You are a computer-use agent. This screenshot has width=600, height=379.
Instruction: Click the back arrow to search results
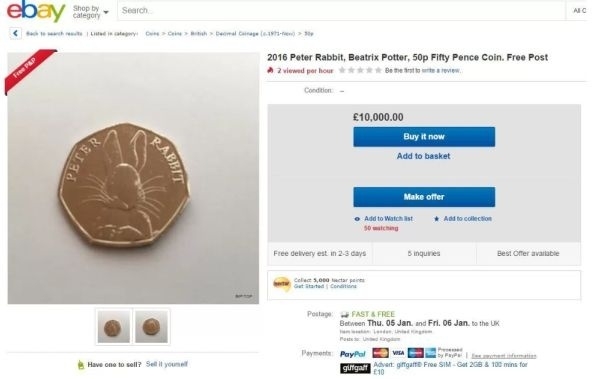coord(15,34)
